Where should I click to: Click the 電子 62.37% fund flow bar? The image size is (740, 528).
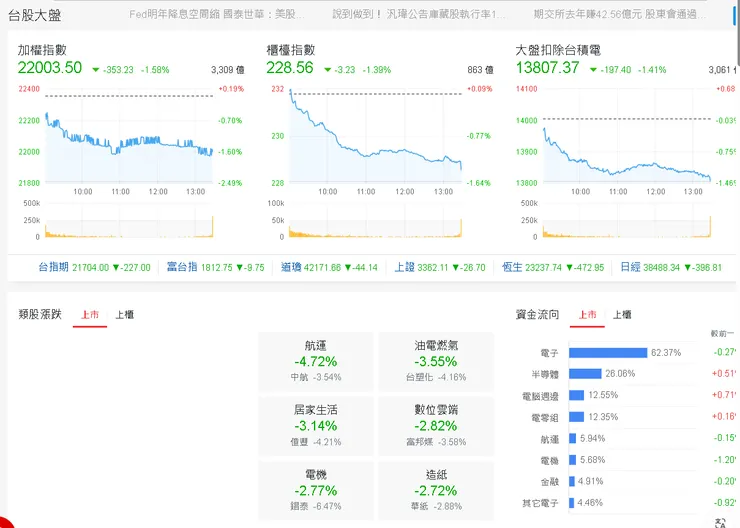point(608,353)
